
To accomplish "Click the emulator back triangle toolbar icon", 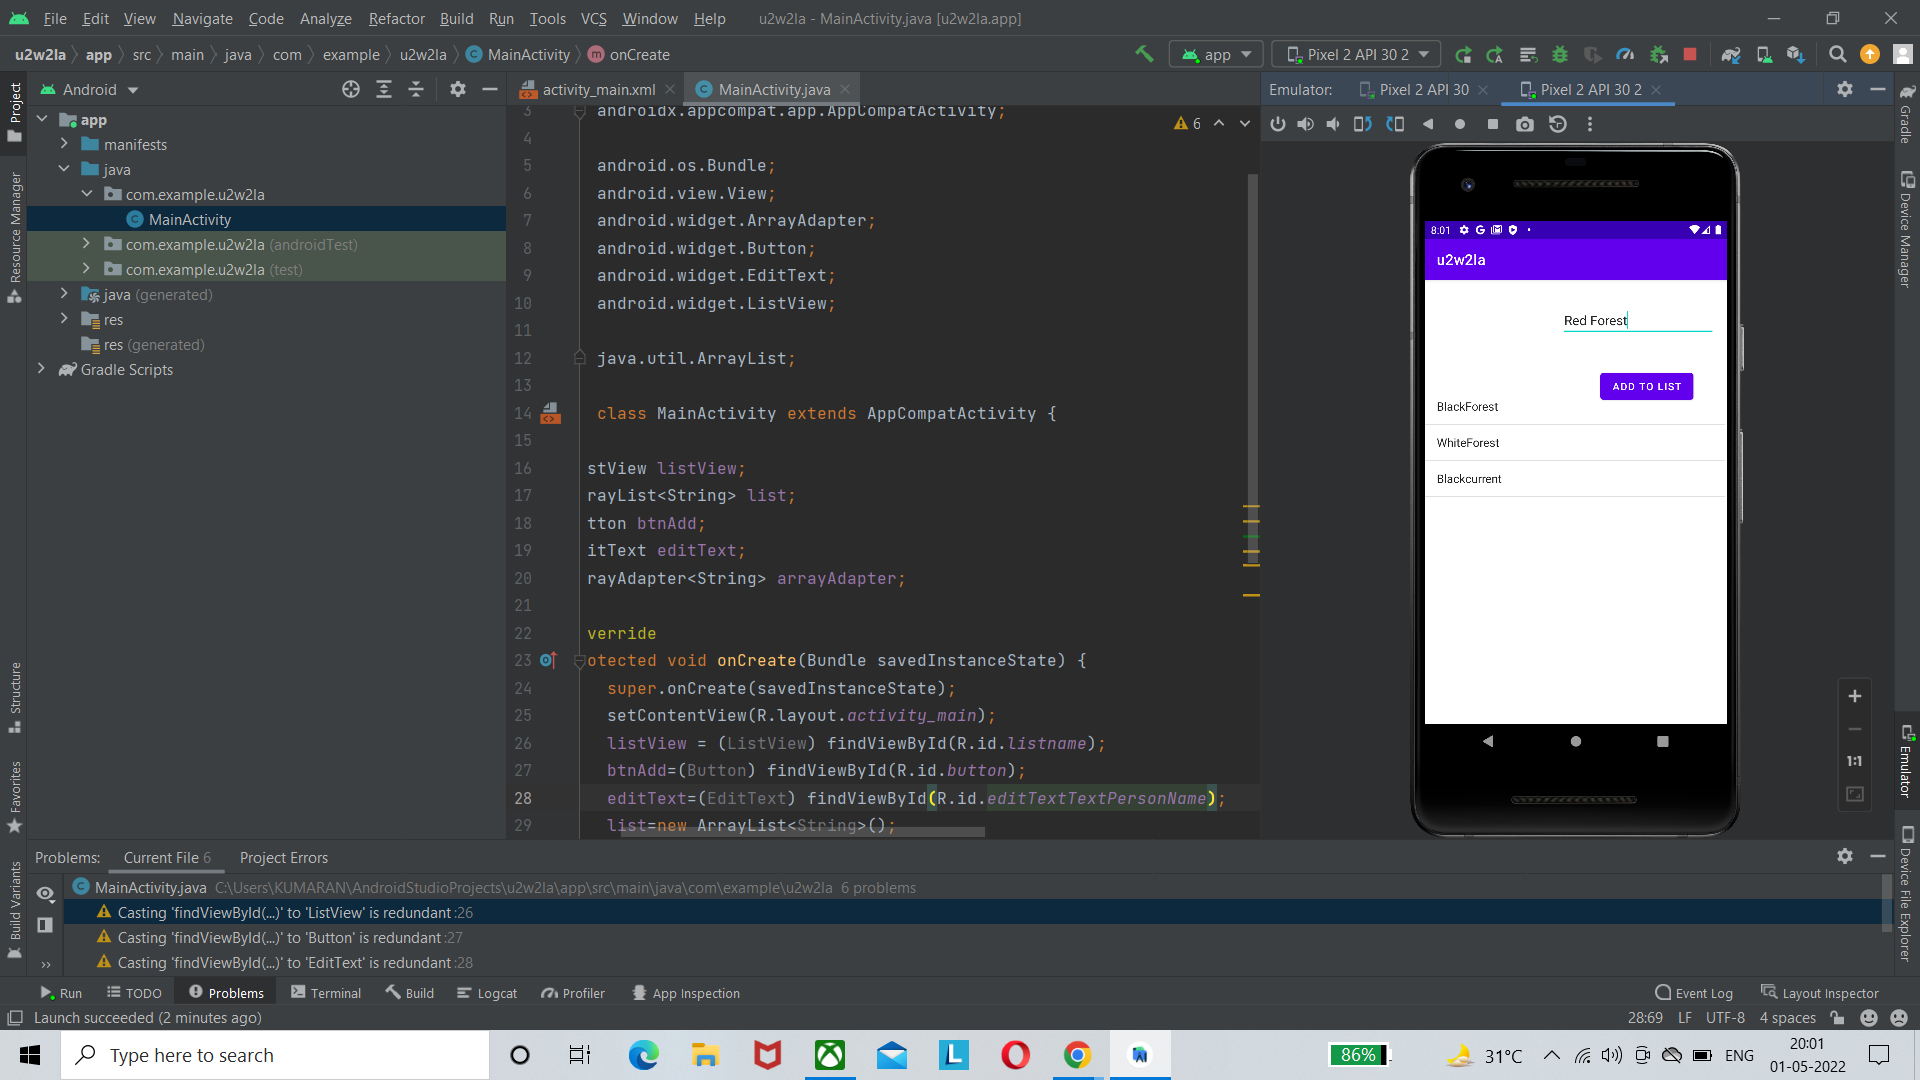I will pos(1428,124).
